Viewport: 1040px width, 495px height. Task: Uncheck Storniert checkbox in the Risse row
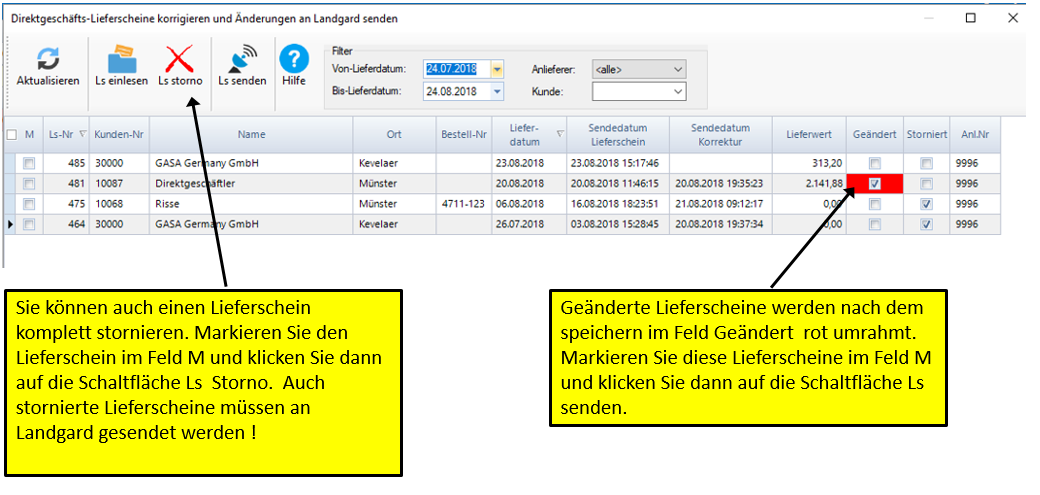pos(927,204)
